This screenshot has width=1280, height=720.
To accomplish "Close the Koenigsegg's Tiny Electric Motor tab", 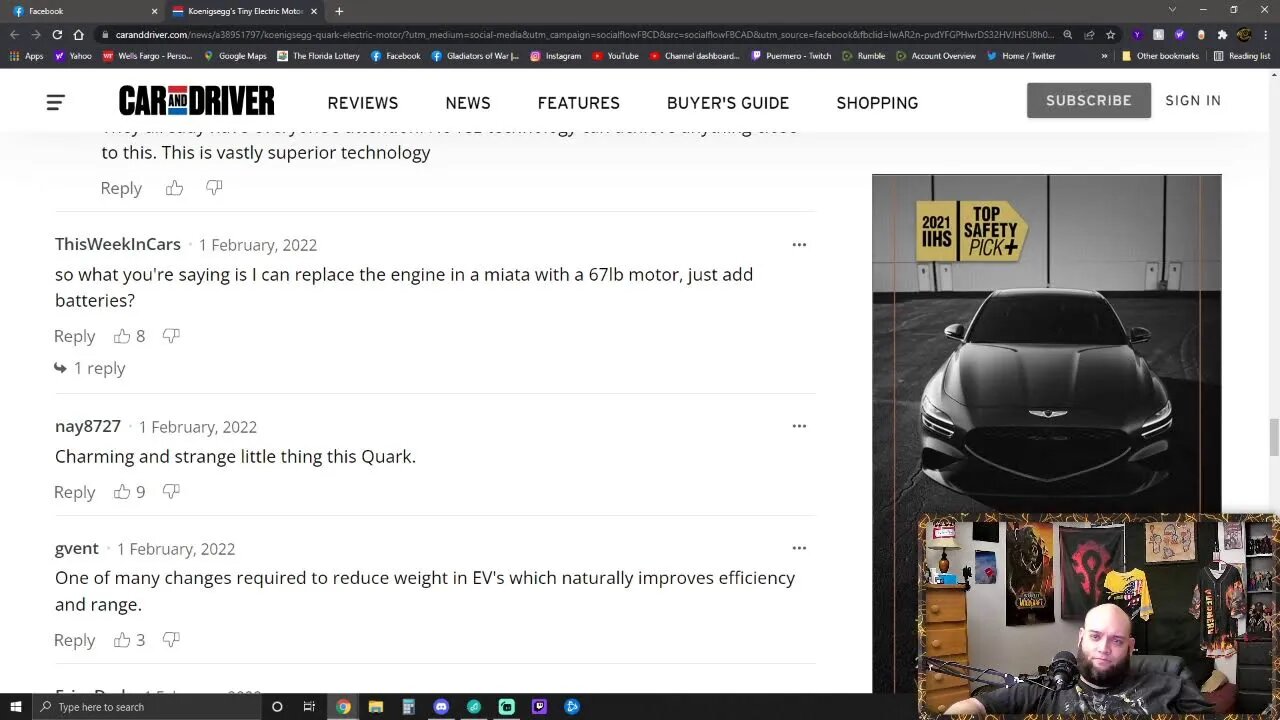I will pos(314,11).
